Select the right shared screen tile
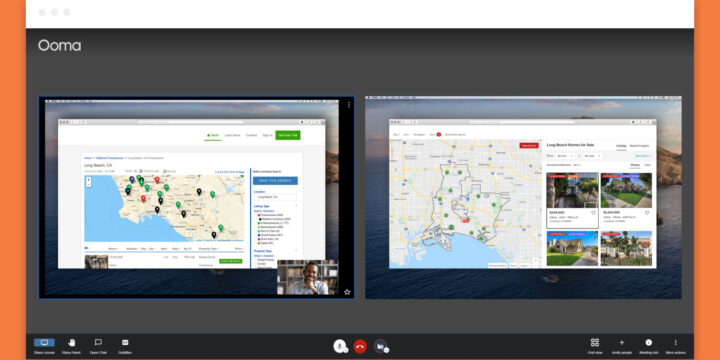 click(523, 197)
